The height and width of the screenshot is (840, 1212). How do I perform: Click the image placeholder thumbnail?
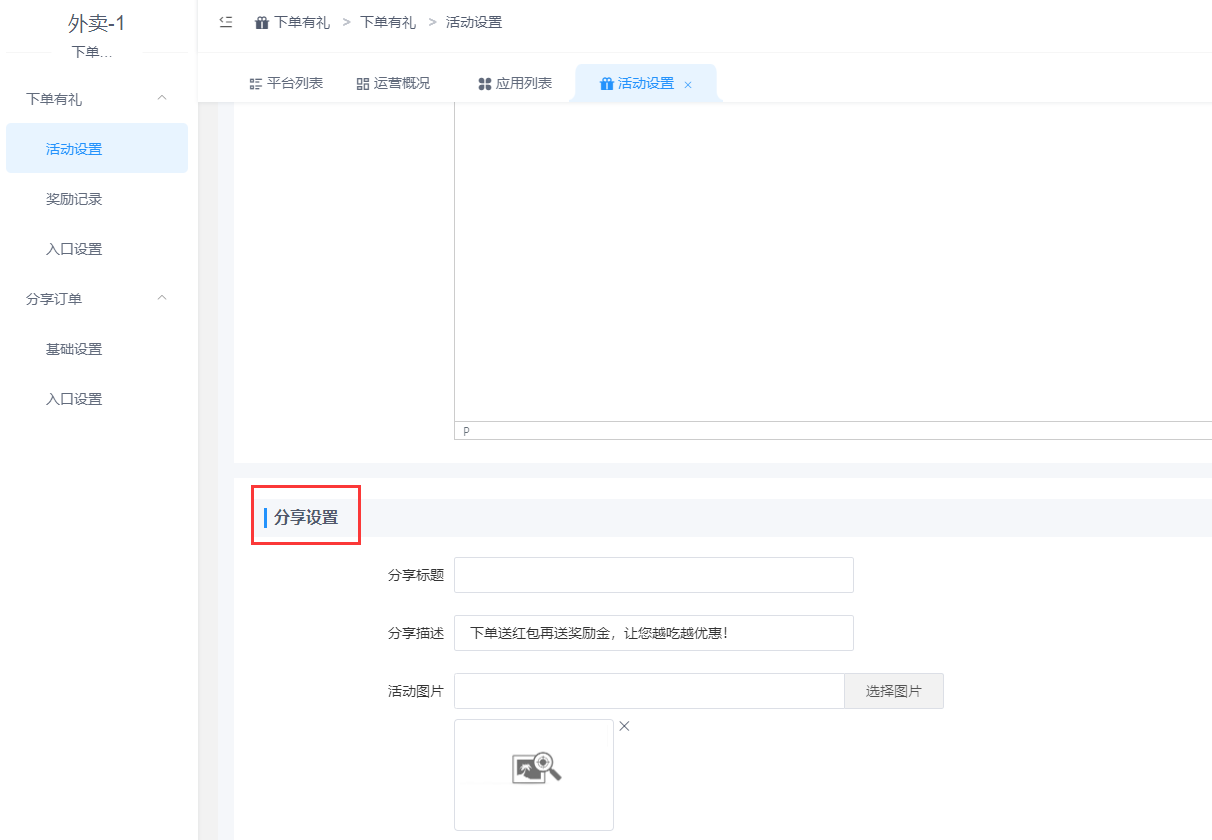tap(534, 774)
